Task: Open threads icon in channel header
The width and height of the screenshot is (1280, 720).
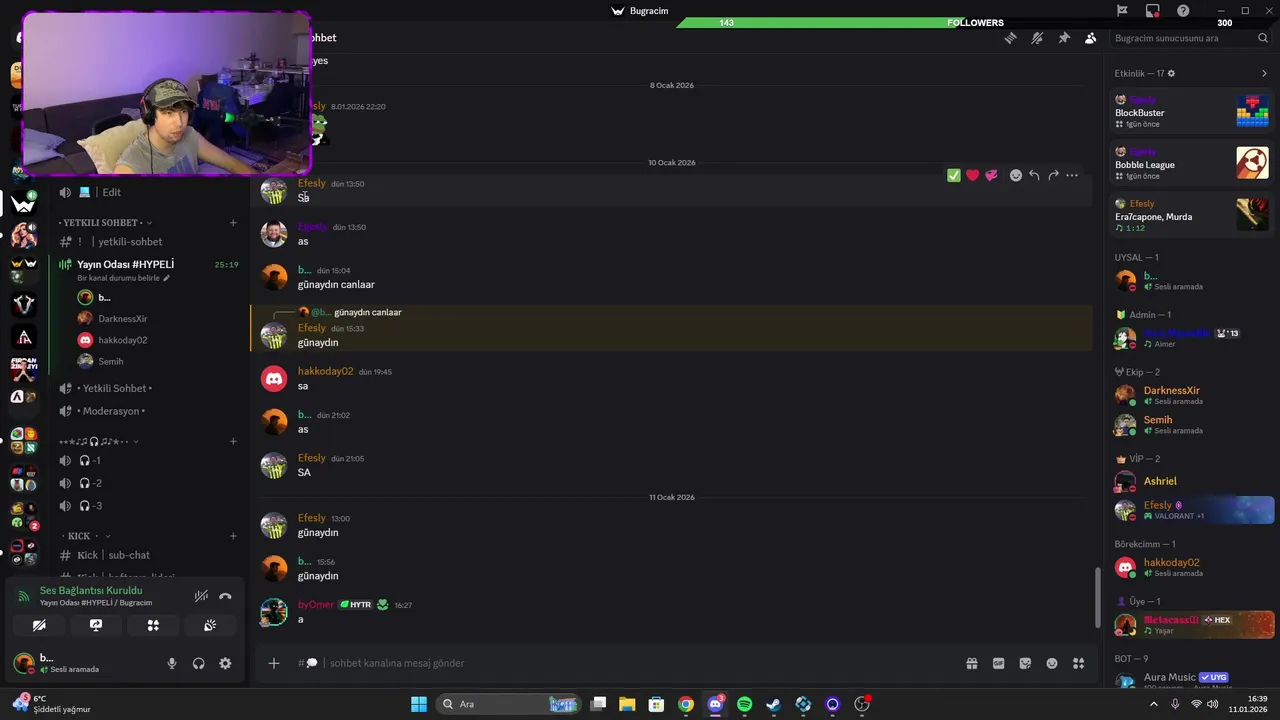Action: pos(1011,38)
